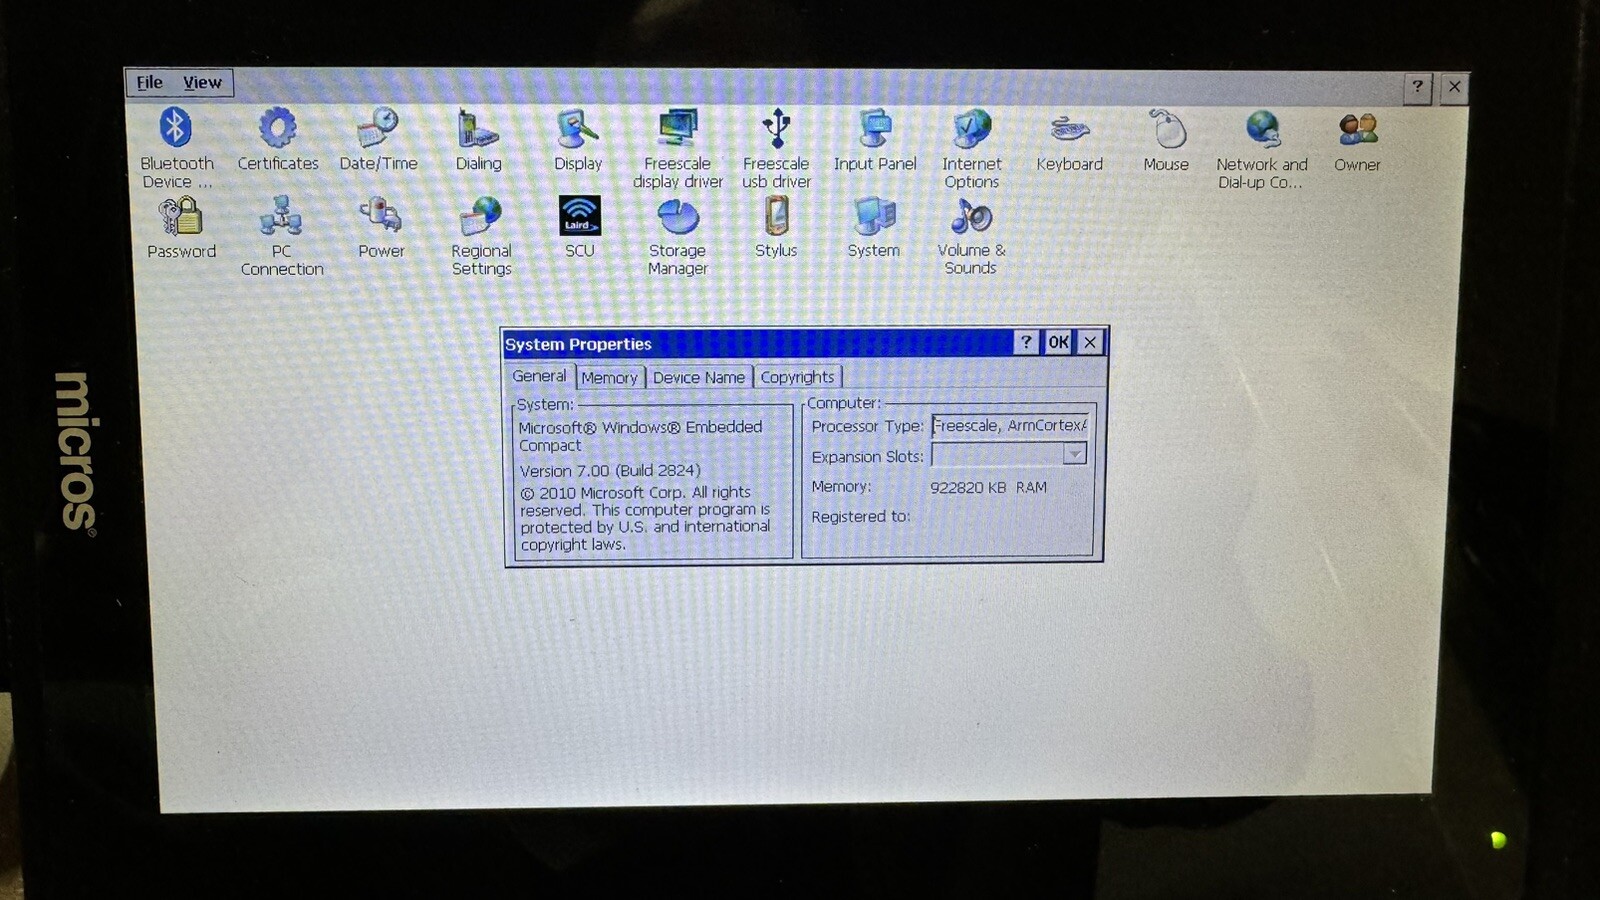Open Regional Settings
The width and height of the screenshot is (1600, 900).
(481, 236)
